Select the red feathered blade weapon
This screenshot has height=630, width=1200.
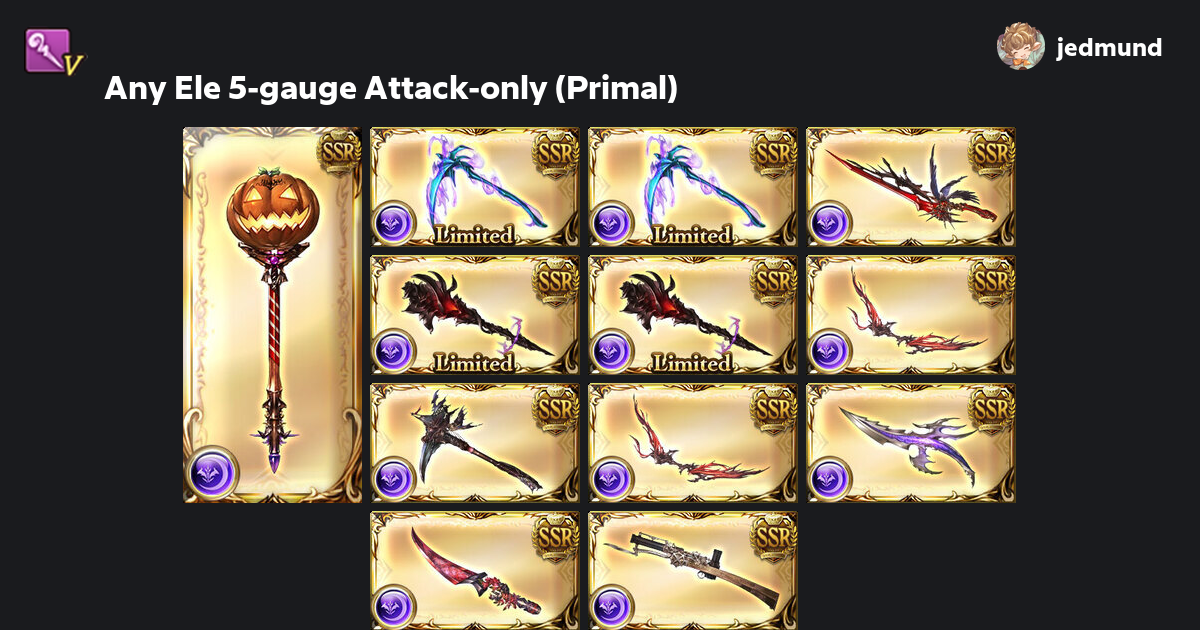coord(911,187)
